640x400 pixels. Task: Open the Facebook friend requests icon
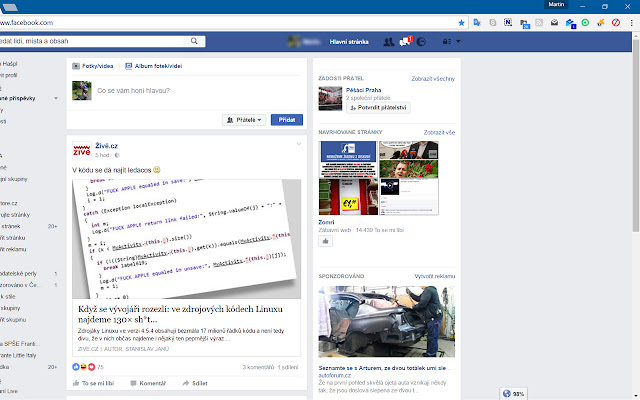(389, 42)
